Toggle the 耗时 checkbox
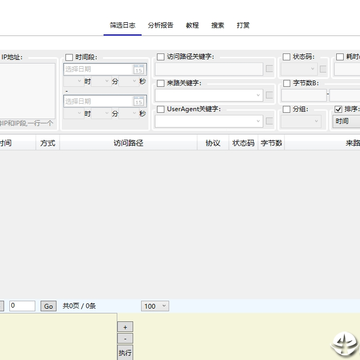 coord(340,57)
